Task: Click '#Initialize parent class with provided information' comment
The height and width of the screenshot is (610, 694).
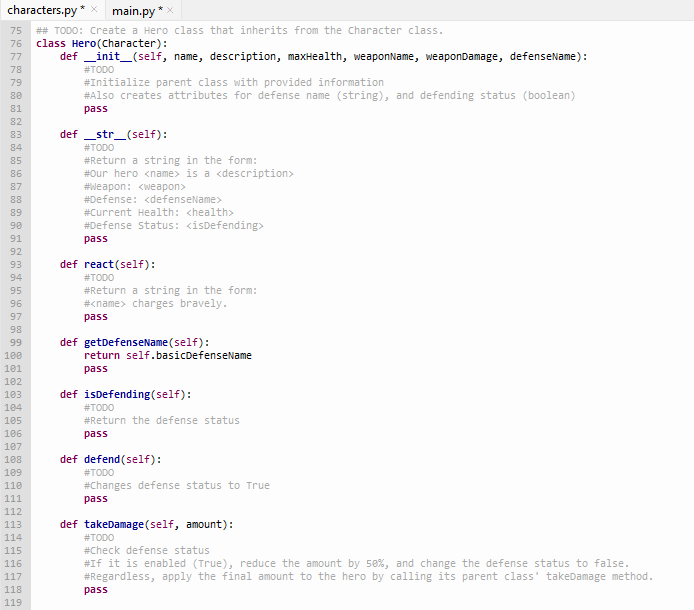Action: [x=234, y=82]
